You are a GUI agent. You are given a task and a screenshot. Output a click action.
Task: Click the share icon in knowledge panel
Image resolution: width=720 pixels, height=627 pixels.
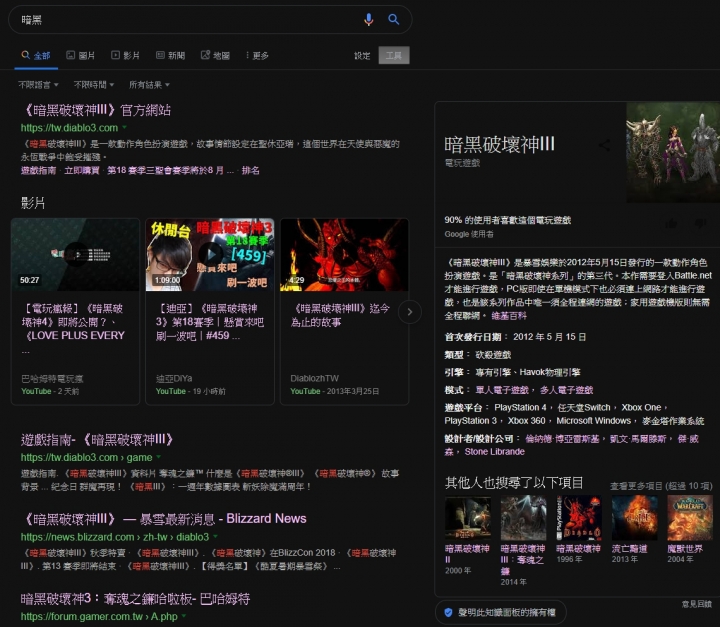(605, 145)
